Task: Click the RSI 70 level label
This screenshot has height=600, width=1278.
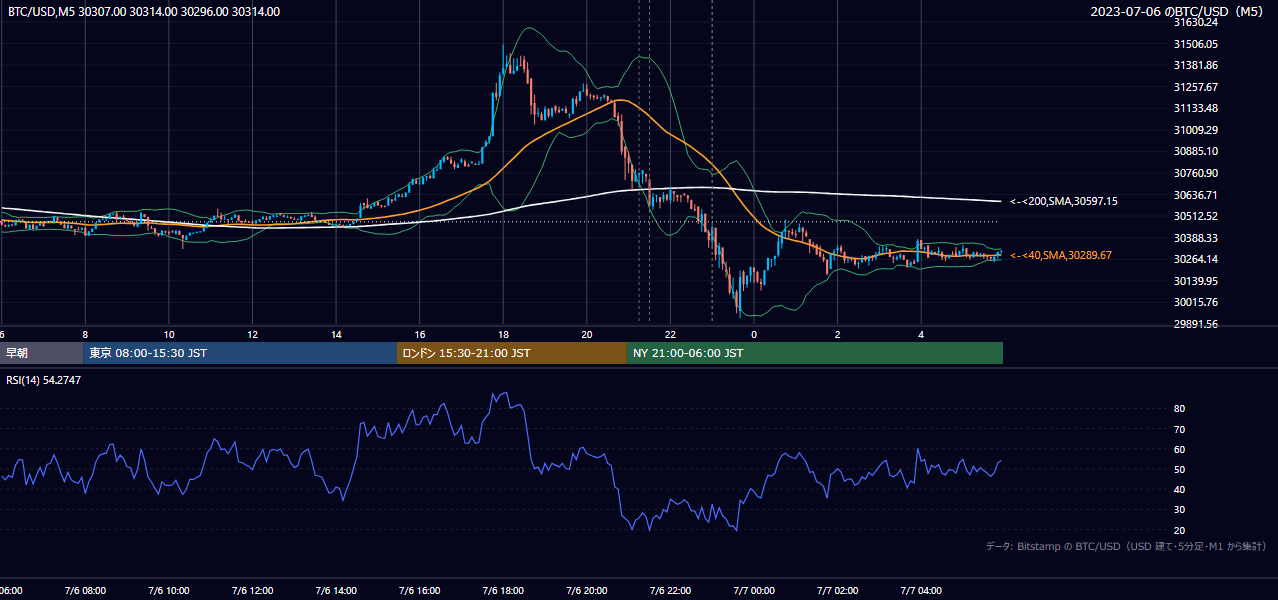Action: pyautogui.click(x=1179, y=429)
